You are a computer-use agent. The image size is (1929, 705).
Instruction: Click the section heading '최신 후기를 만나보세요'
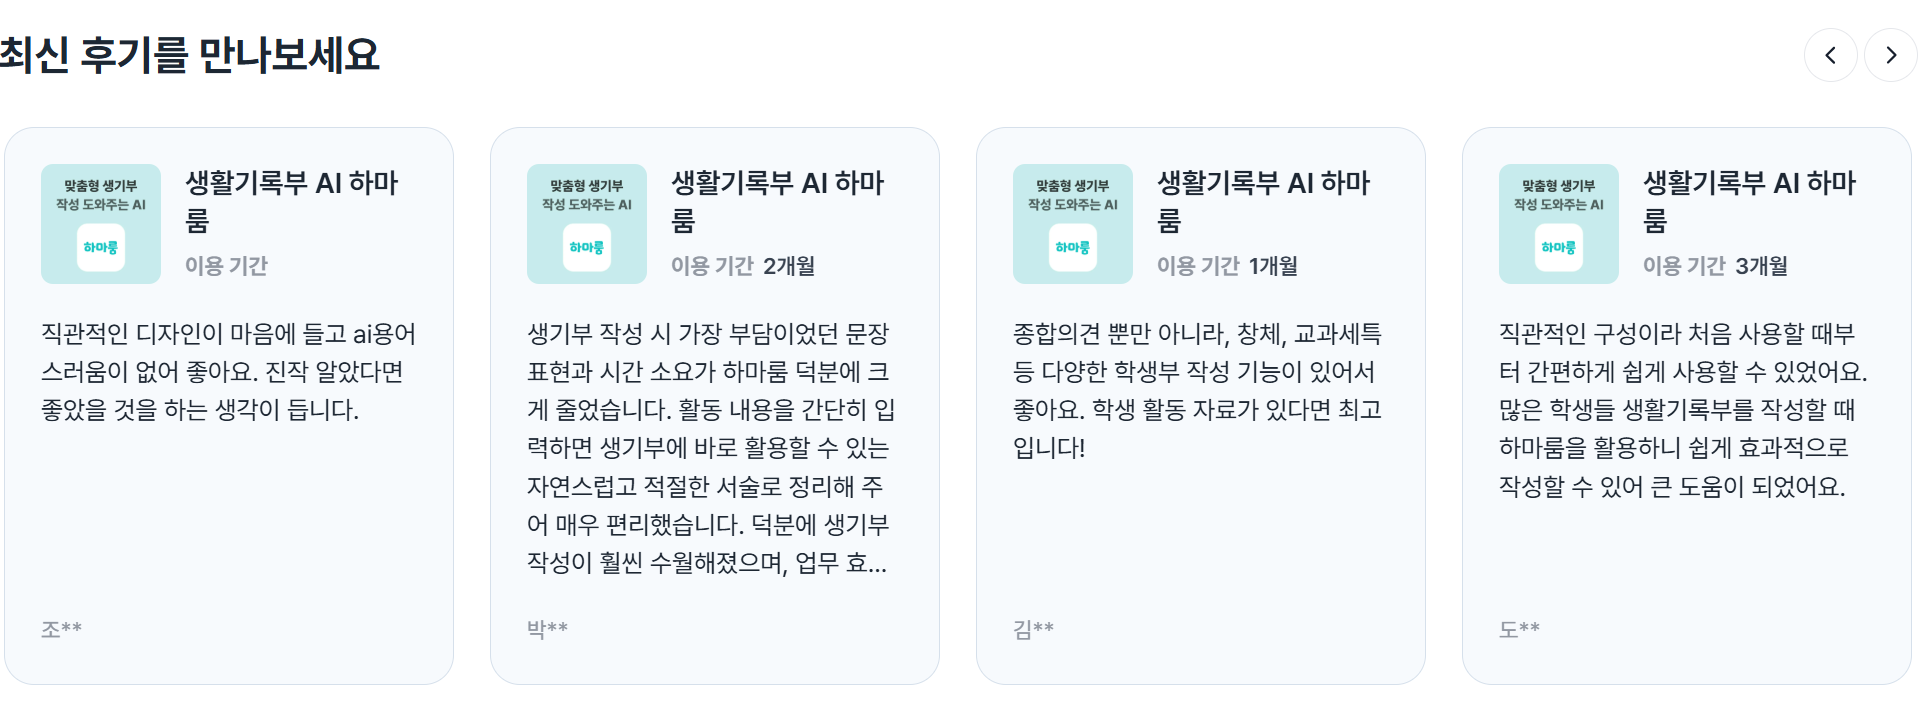pos(190,57)
